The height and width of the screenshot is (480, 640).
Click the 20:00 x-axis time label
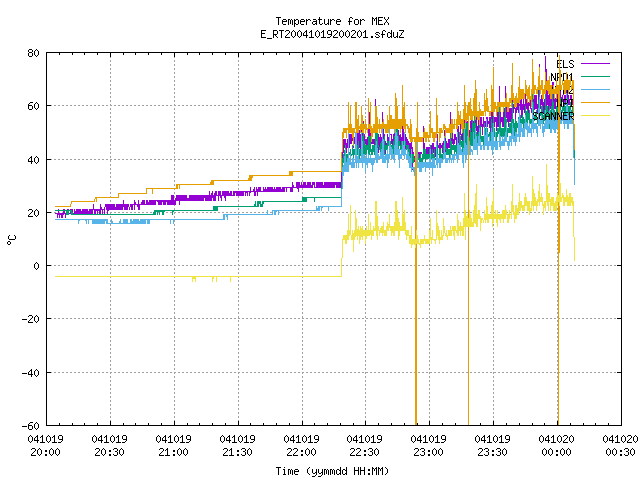point(45,452)
